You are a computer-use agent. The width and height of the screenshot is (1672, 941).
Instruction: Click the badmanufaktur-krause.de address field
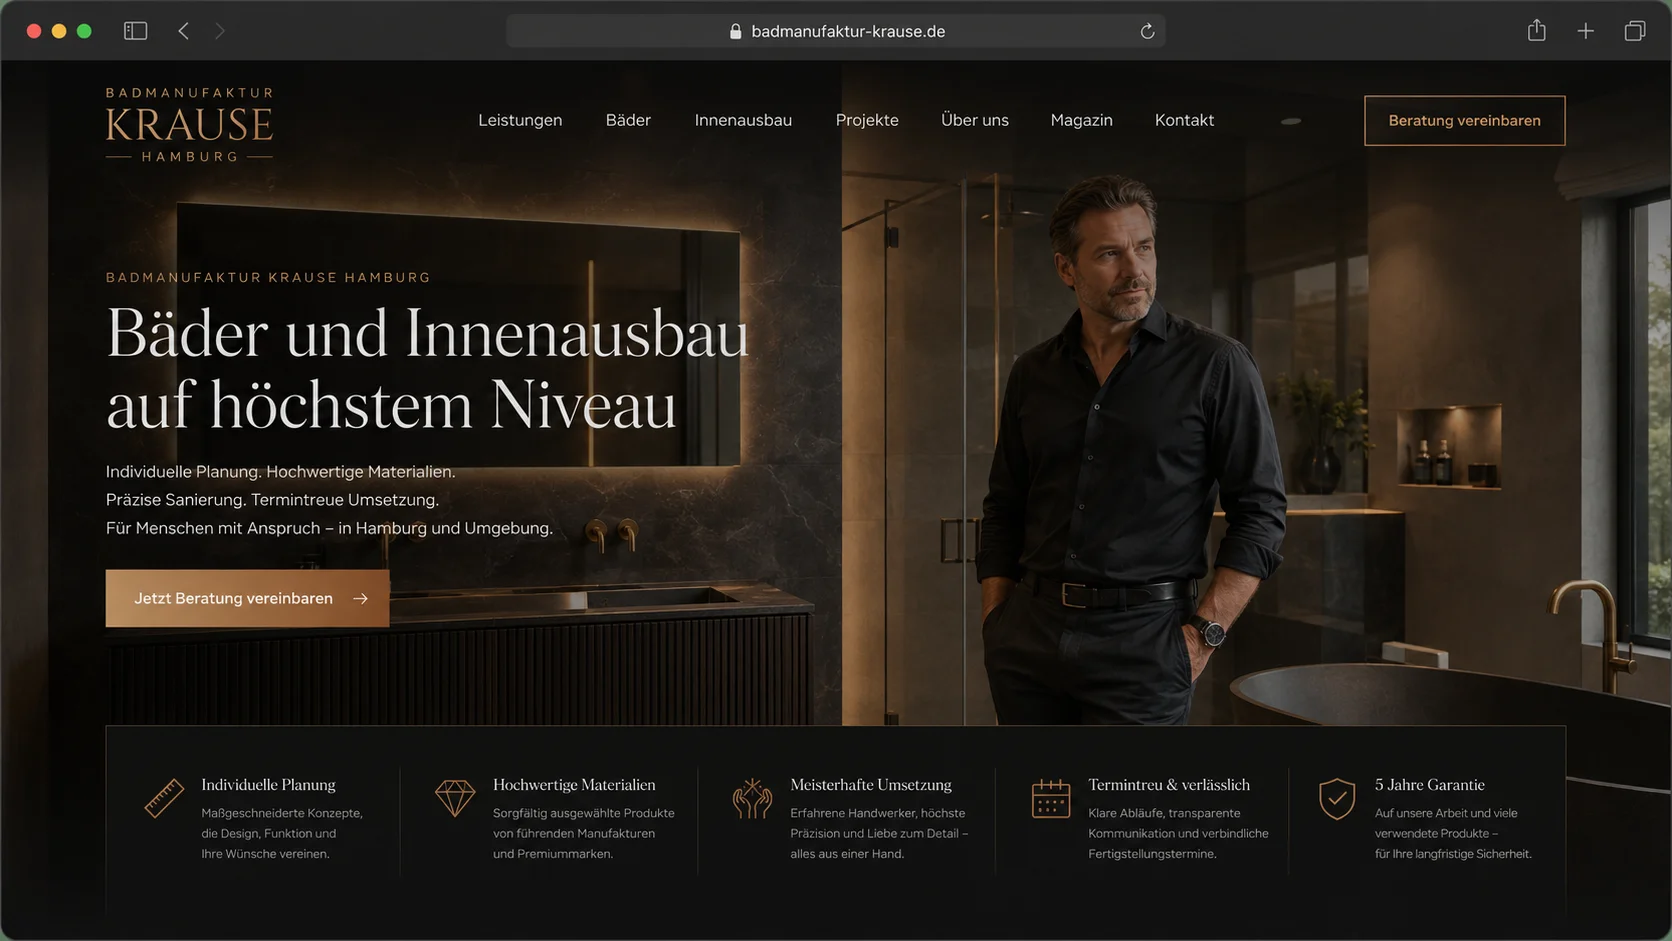point(836,31)
